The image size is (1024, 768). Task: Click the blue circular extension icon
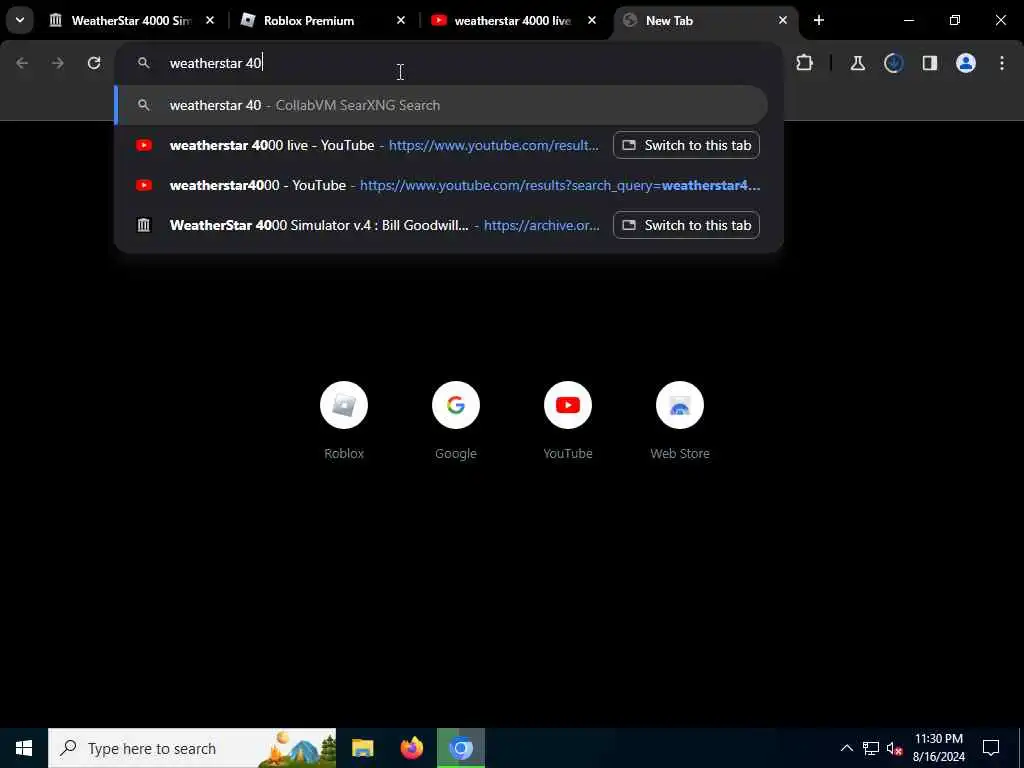(x=893, y=63)
